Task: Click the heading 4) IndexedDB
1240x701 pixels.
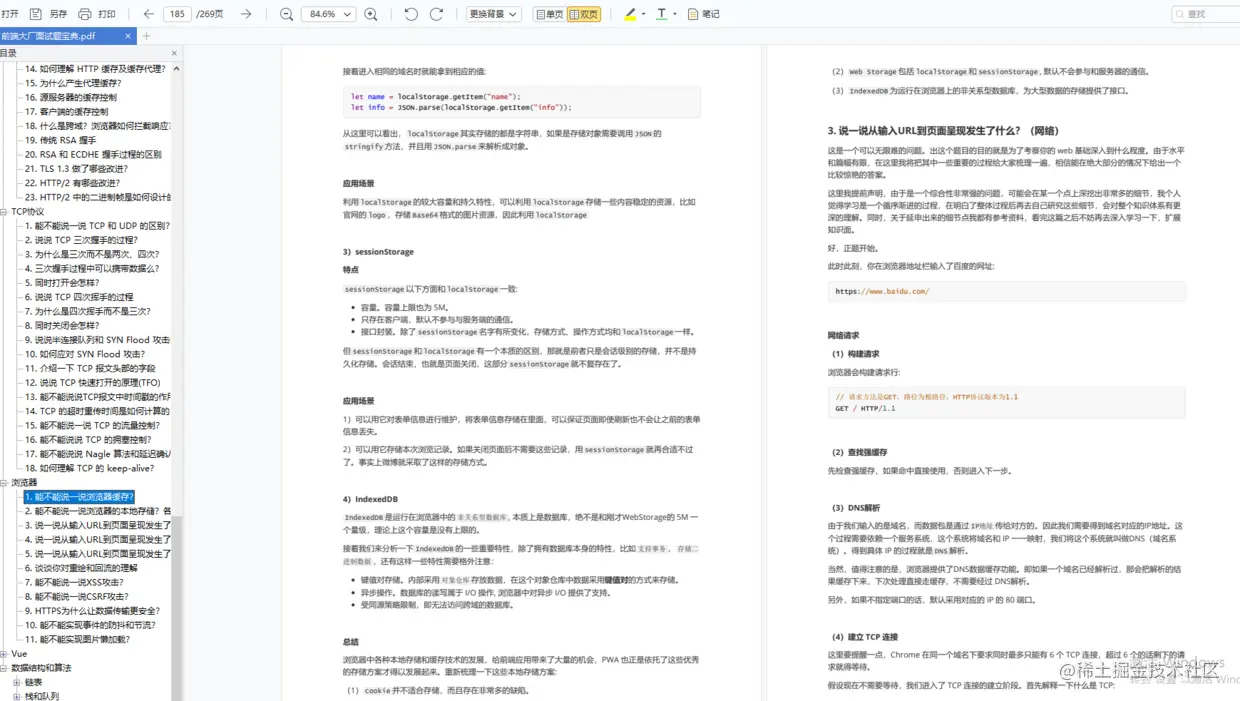Action: coord(370,499)
